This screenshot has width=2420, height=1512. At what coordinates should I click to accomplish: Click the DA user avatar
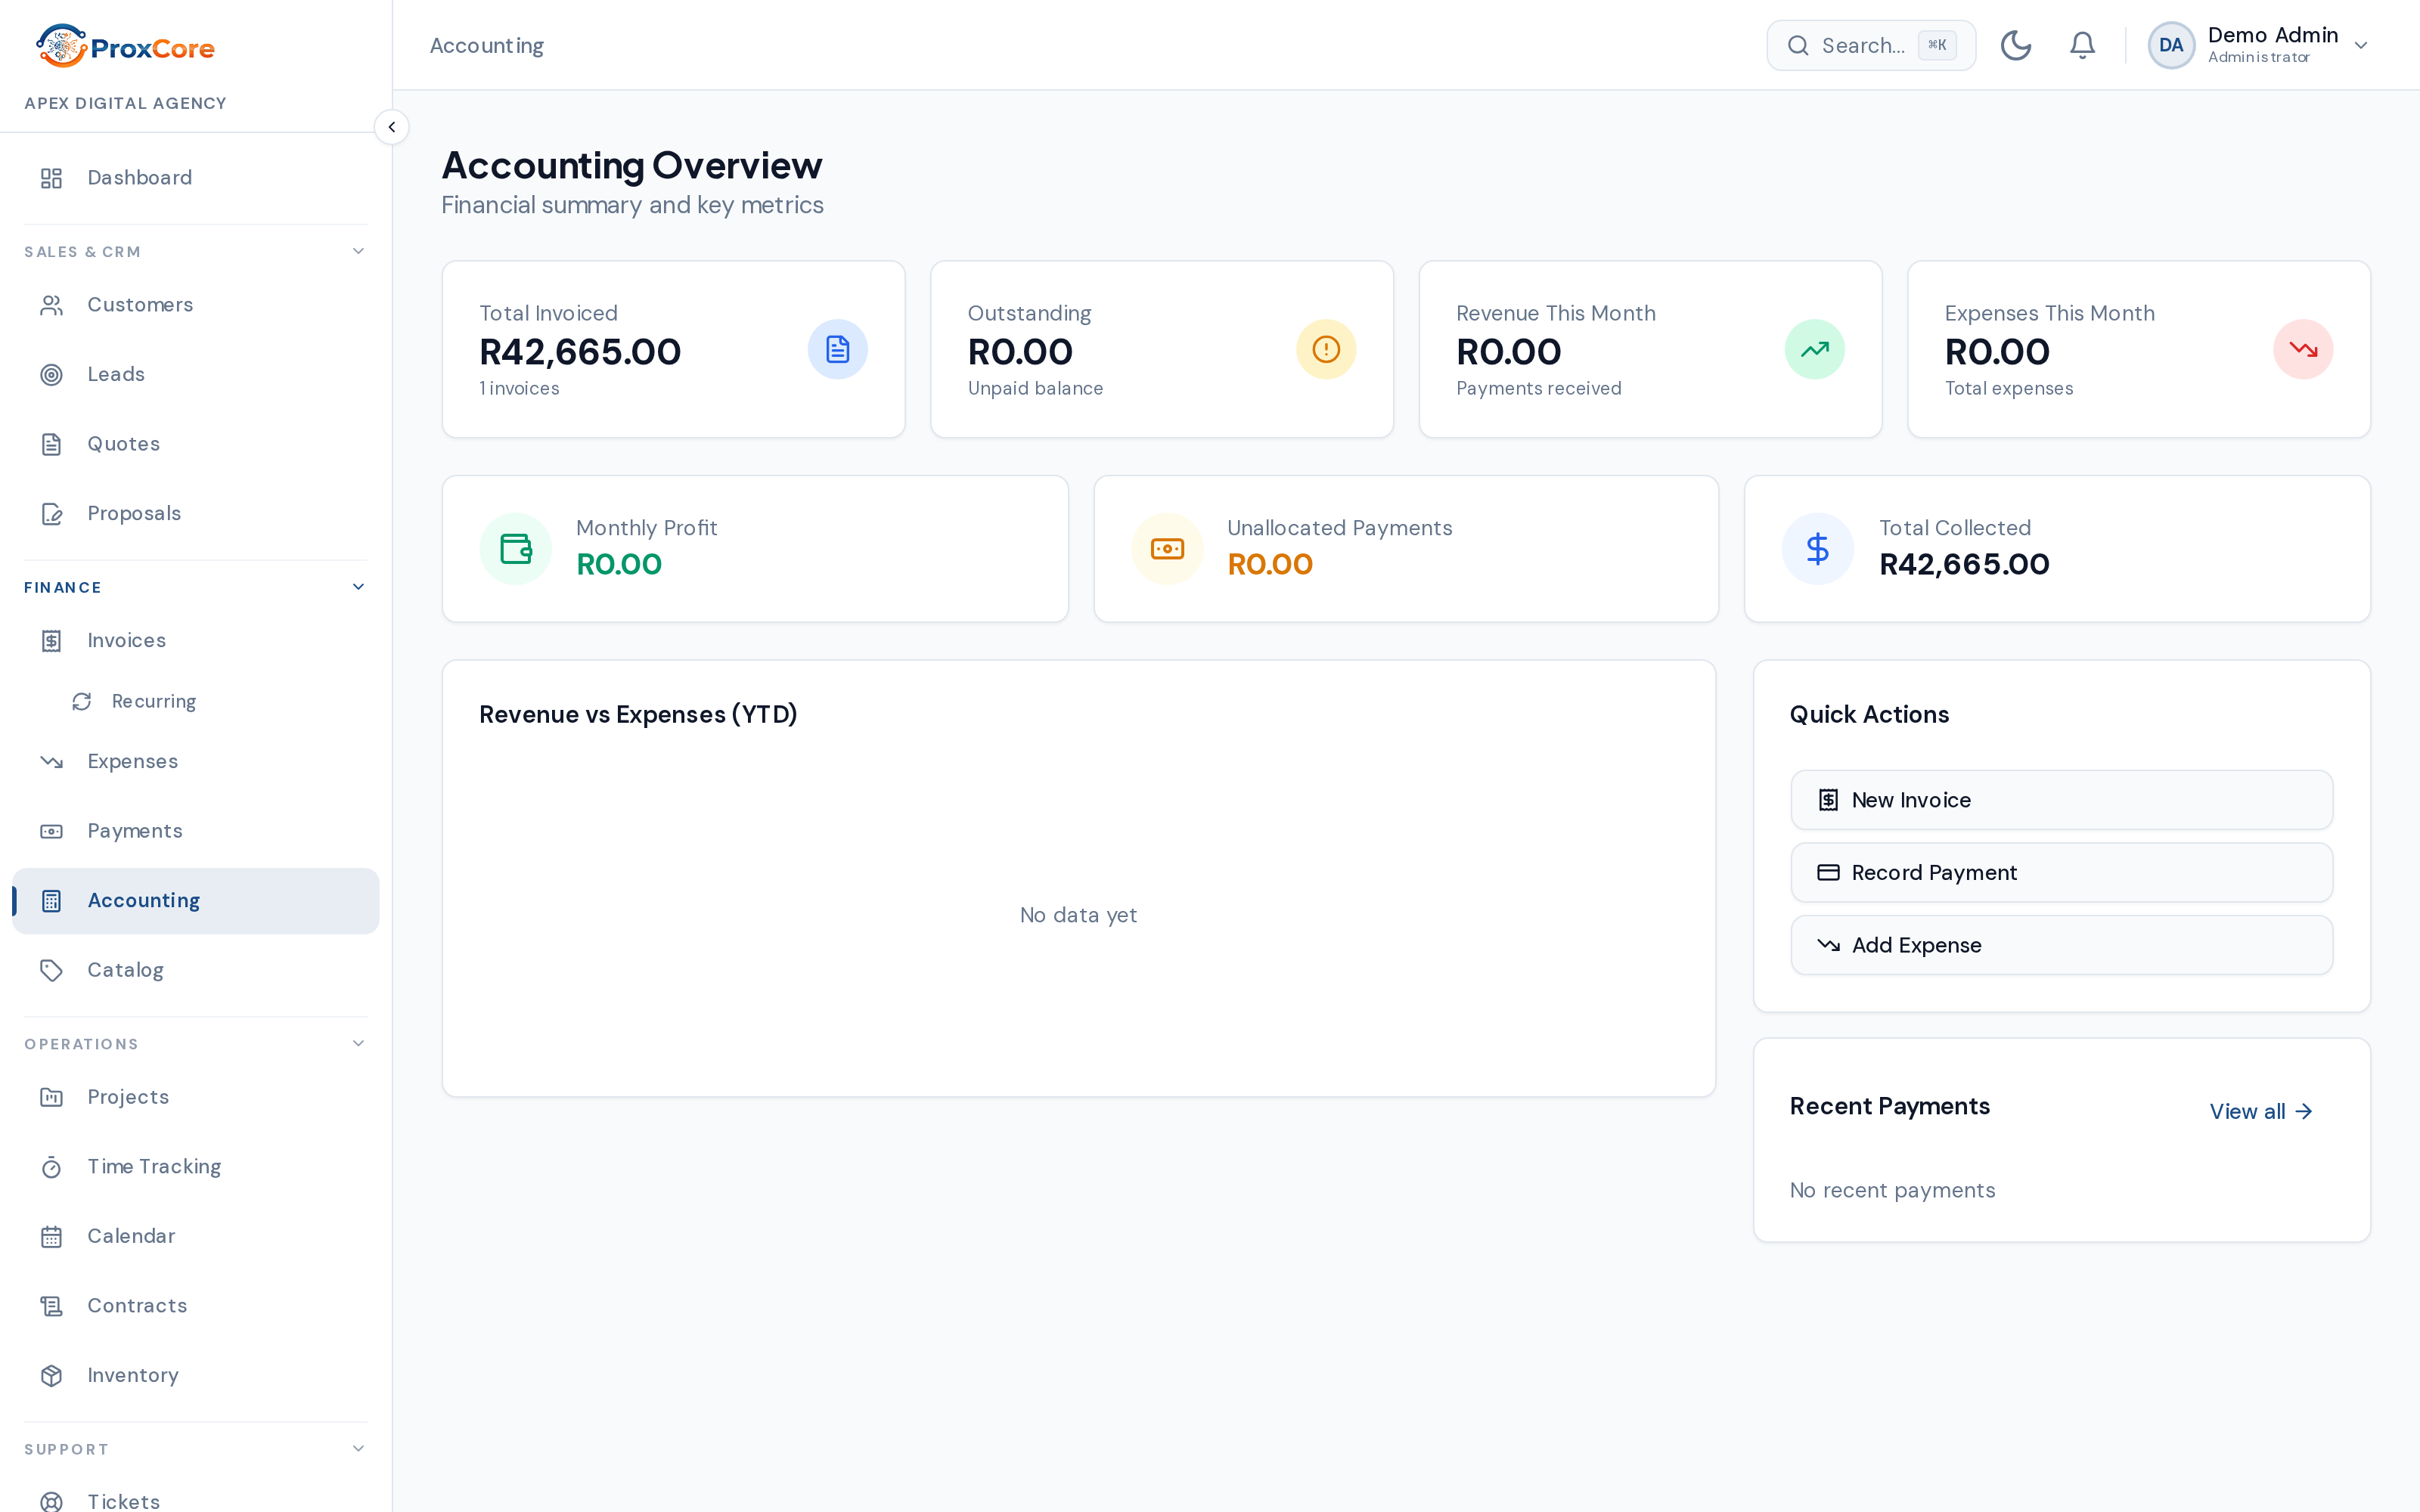click(x=2171, y=45)
